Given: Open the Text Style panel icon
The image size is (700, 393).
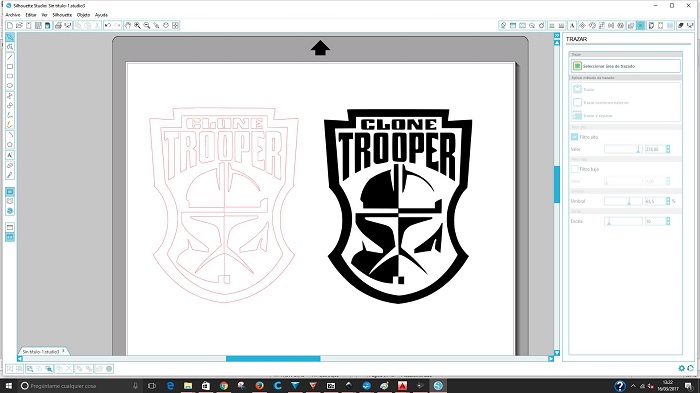Looking at the screenshot, I should coord(572,25).
